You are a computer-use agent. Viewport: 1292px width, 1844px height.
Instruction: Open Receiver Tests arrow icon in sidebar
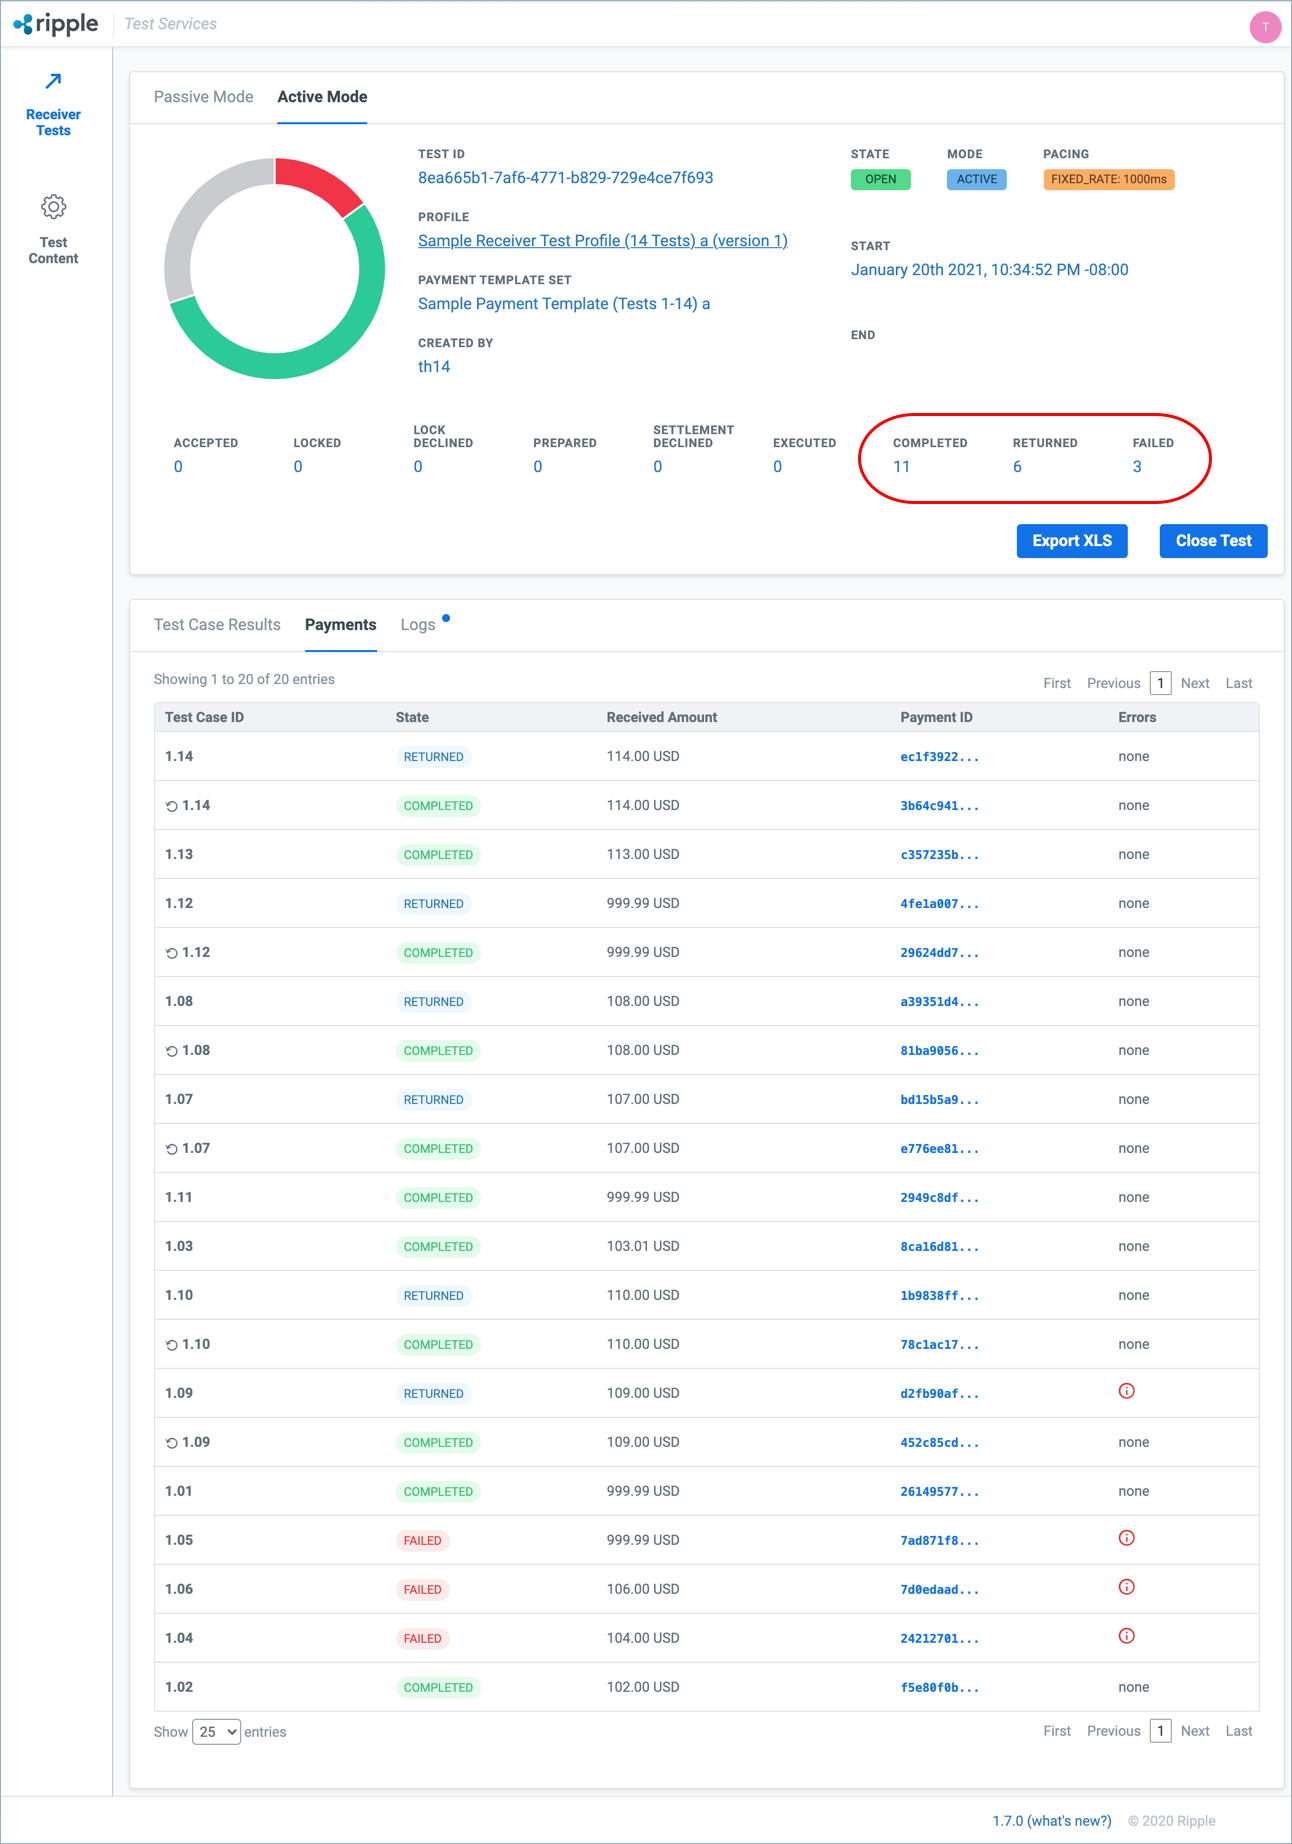coord(53,82)
